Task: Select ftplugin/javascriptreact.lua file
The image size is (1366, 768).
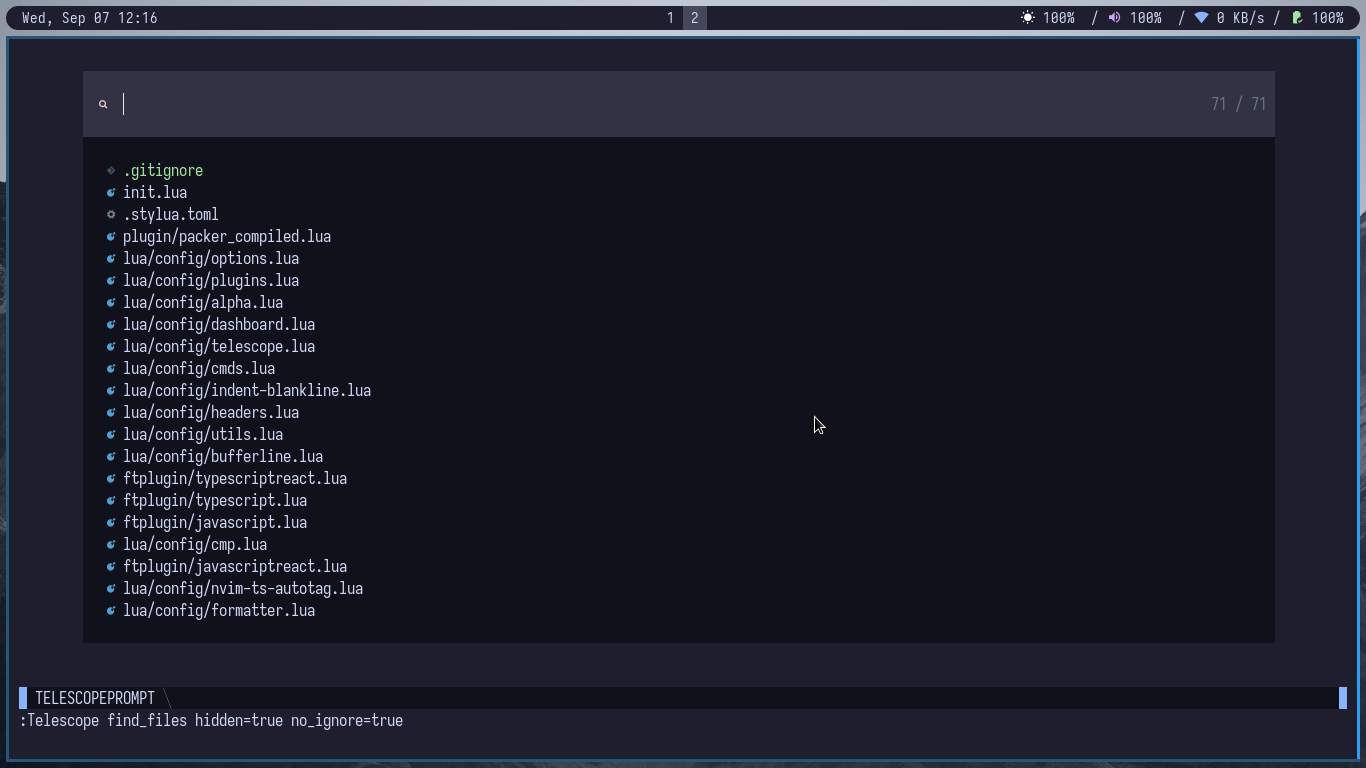Action: (x=235, y=566)
